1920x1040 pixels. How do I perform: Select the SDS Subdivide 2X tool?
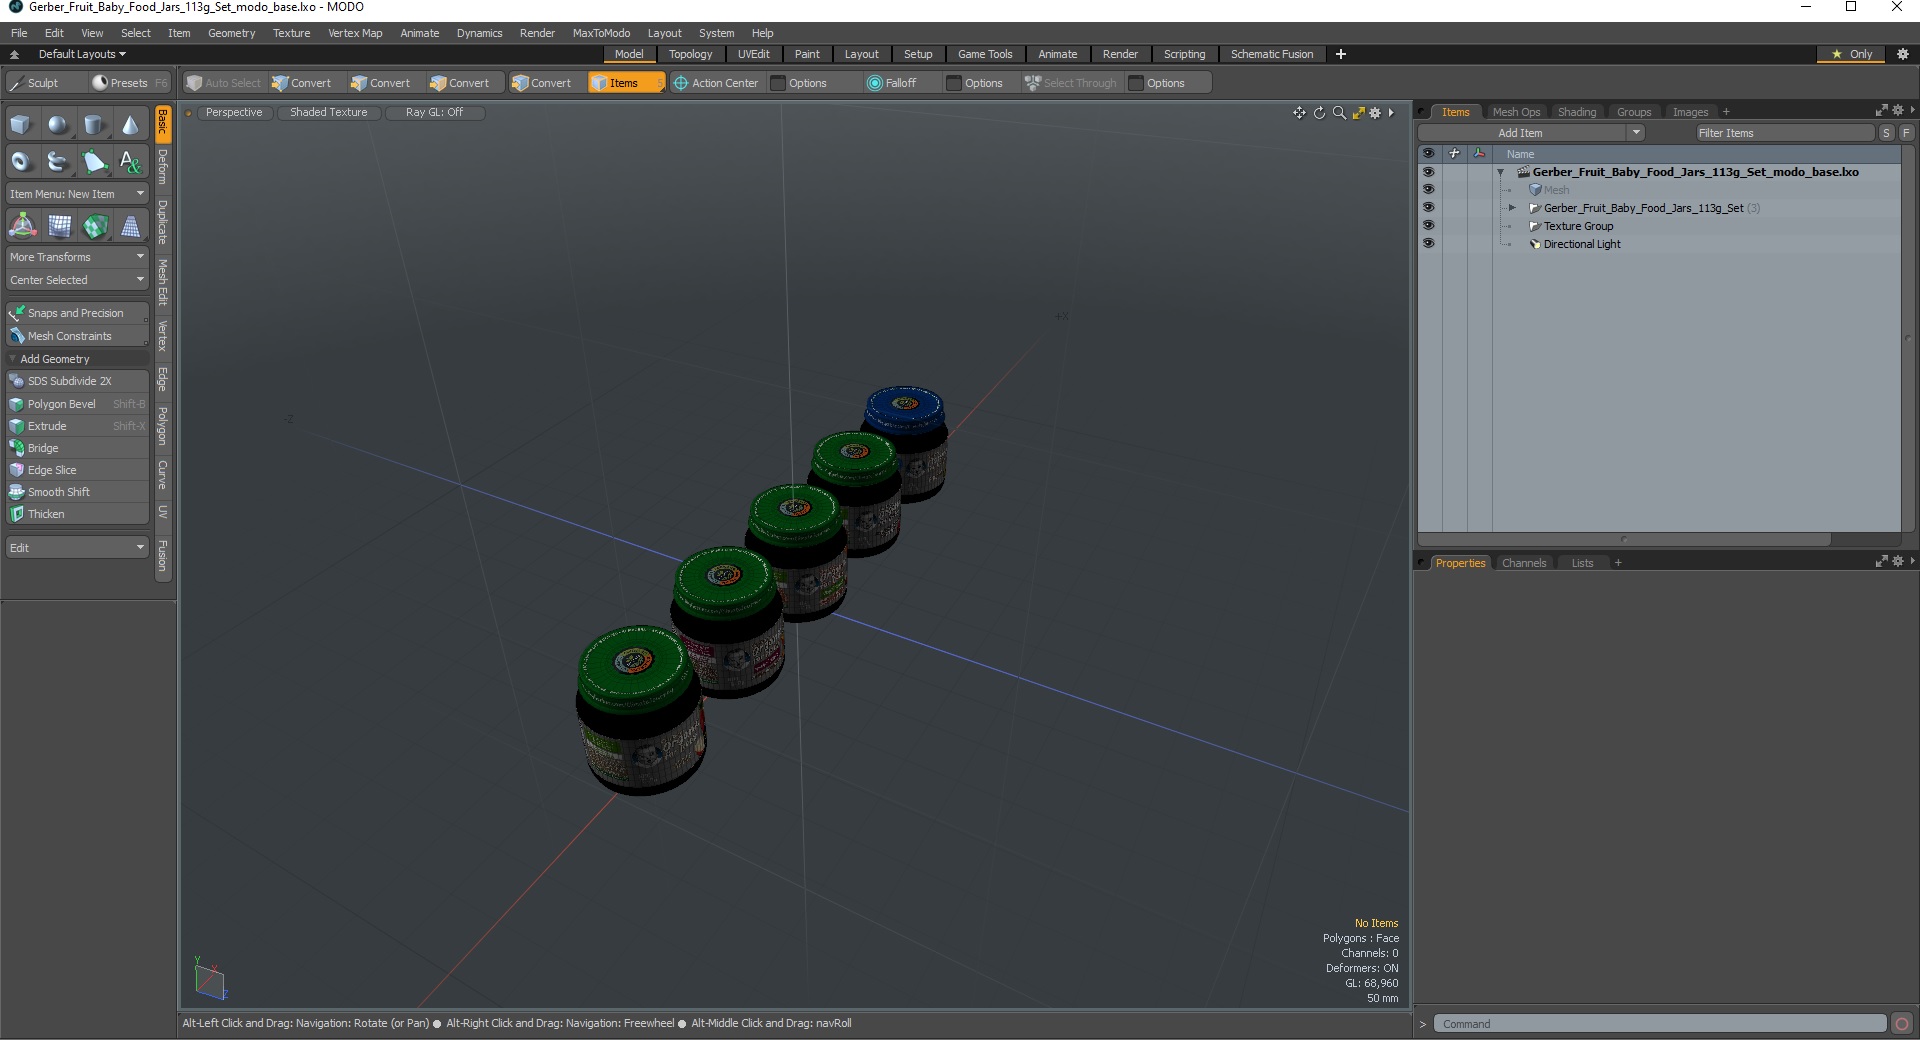pos(77,381)
